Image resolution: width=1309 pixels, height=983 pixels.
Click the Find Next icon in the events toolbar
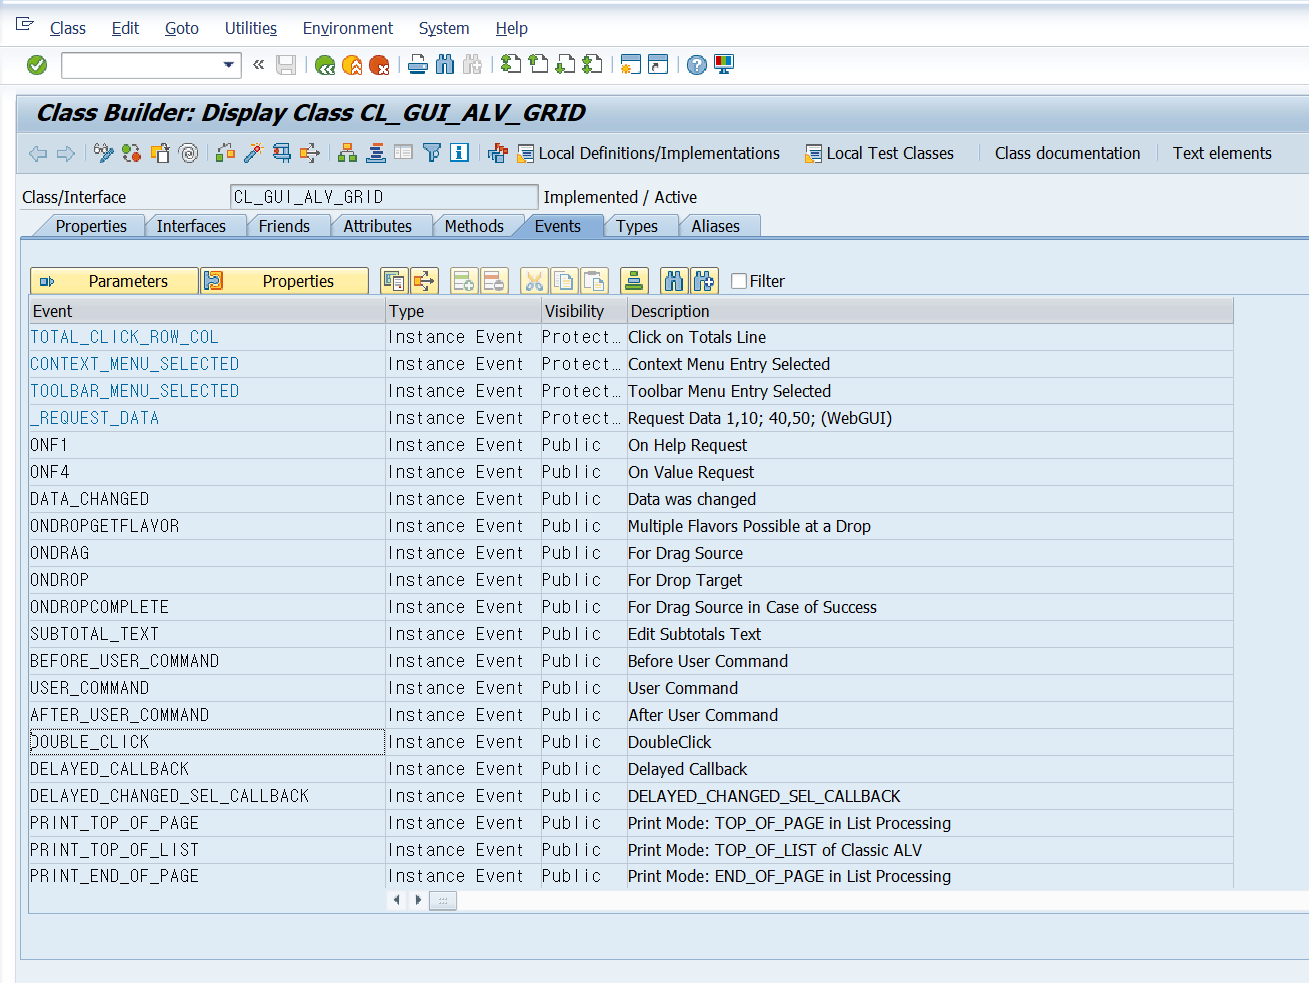704,281
